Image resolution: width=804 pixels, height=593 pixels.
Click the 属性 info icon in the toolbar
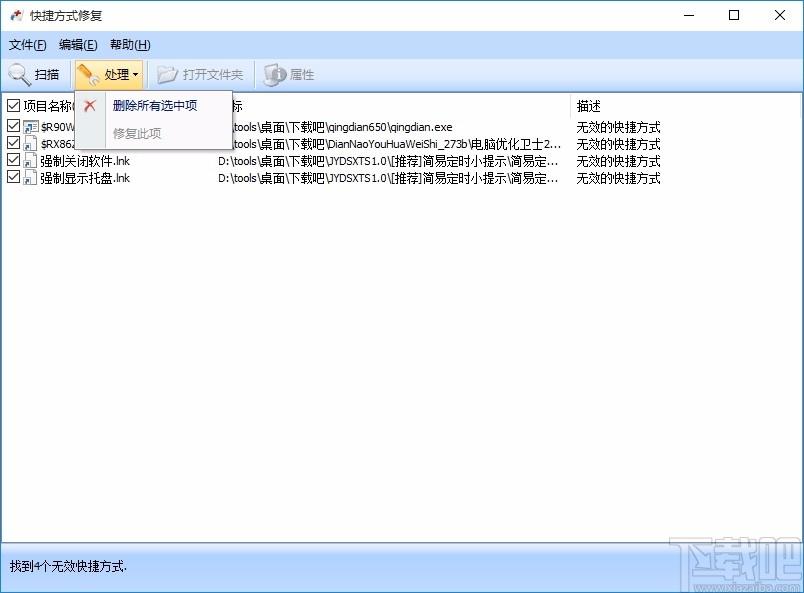click(x=274, y=75)
